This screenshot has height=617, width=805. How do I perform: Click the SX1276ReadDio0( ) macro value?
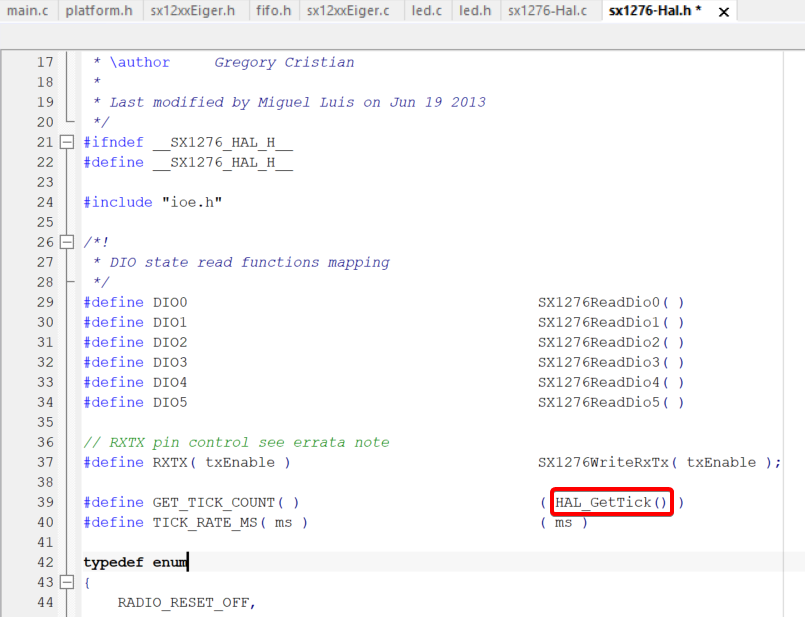tap(611, 302)
